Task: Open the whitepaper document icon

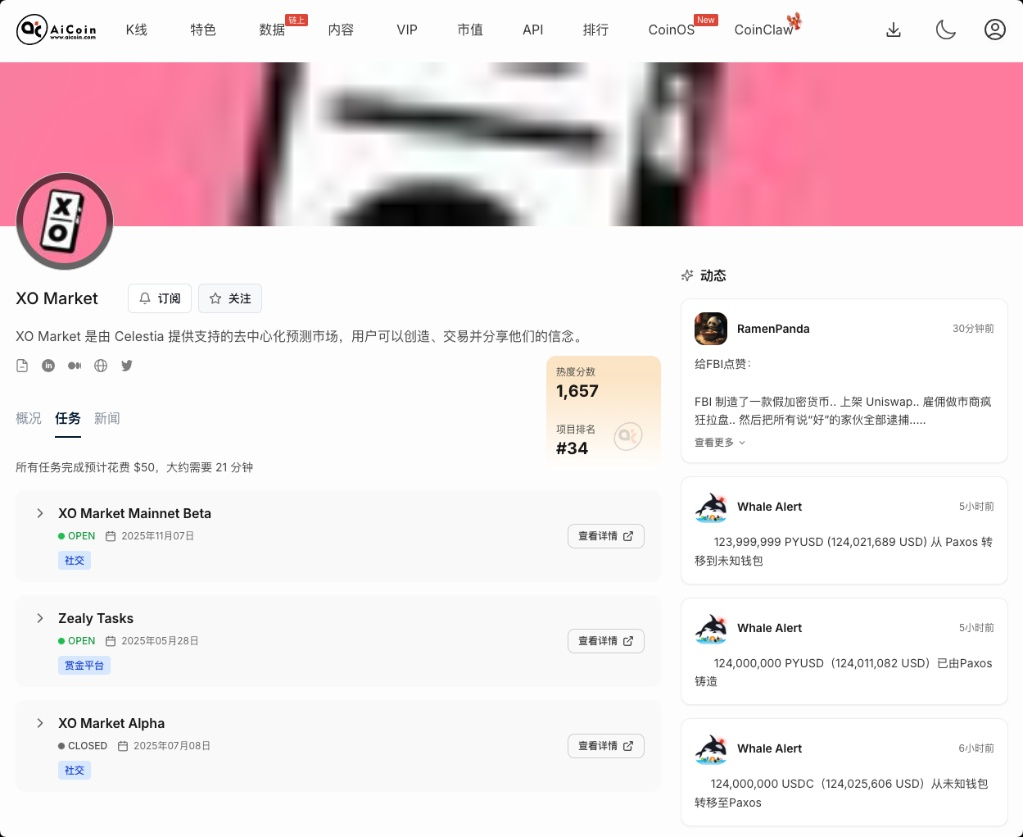Action: [x=22, y=365]
